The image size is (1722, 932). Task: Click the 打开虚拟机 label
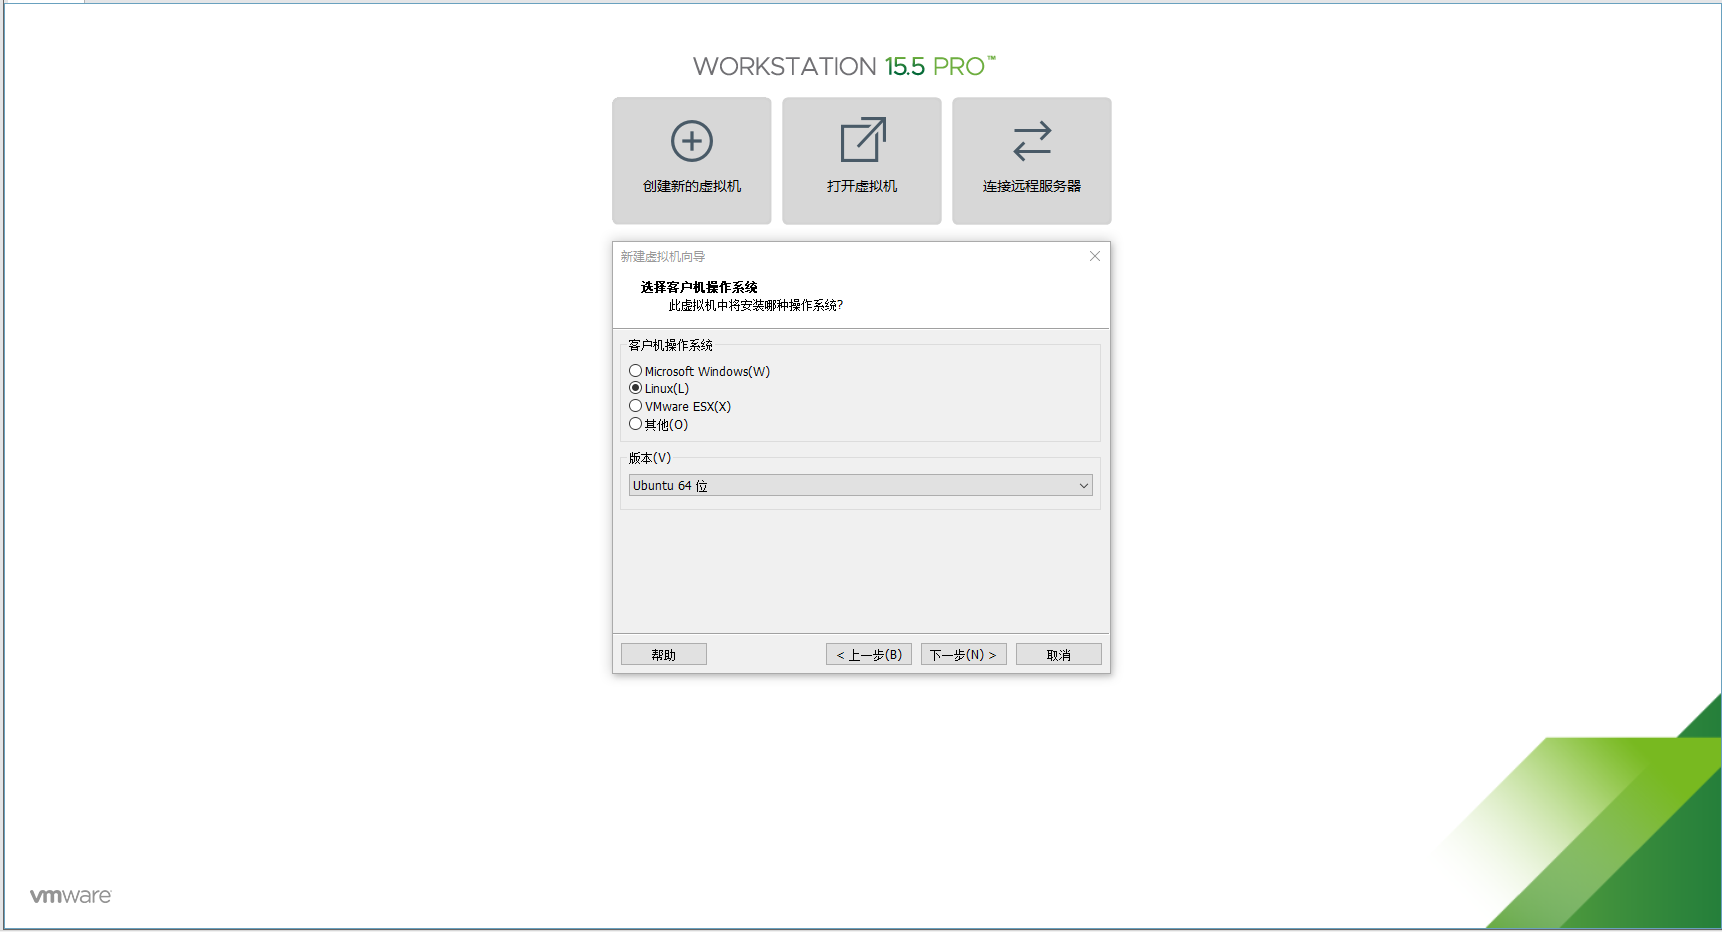pyautogui.click(x=862, y=186)
